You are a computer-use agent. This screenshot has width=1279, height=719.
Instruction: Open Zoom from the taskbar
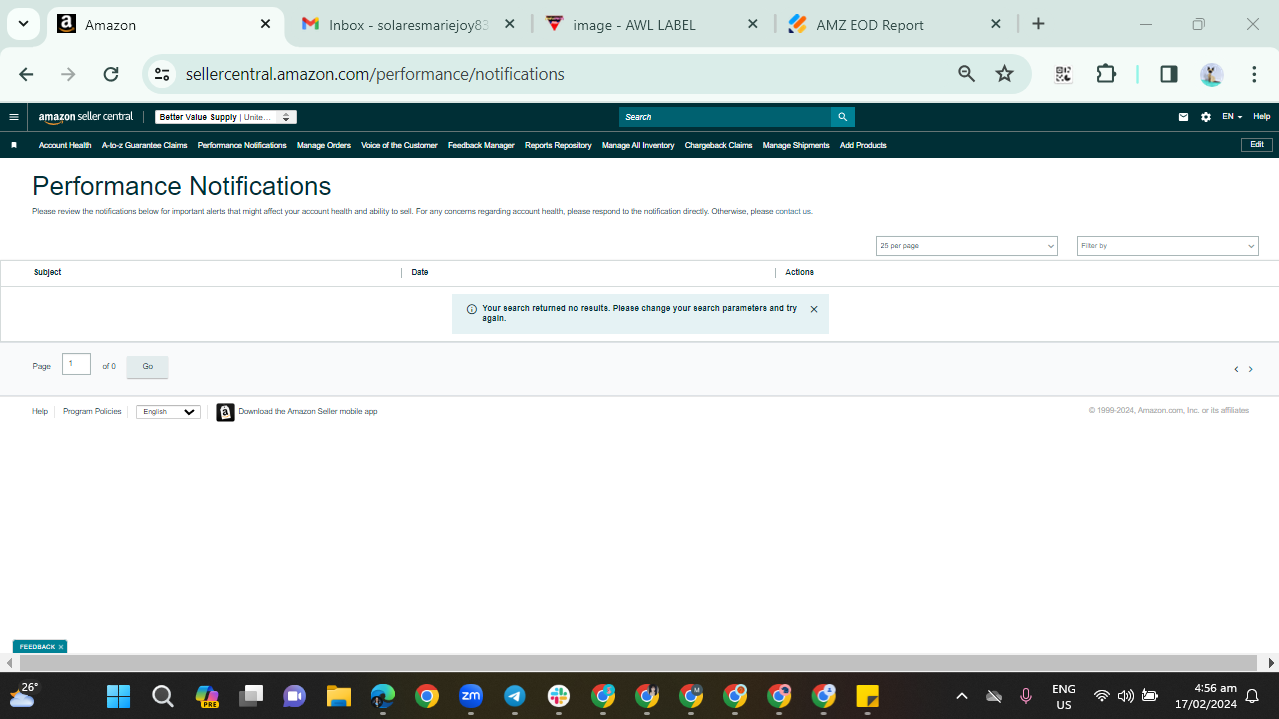click(x=471, y=696)
